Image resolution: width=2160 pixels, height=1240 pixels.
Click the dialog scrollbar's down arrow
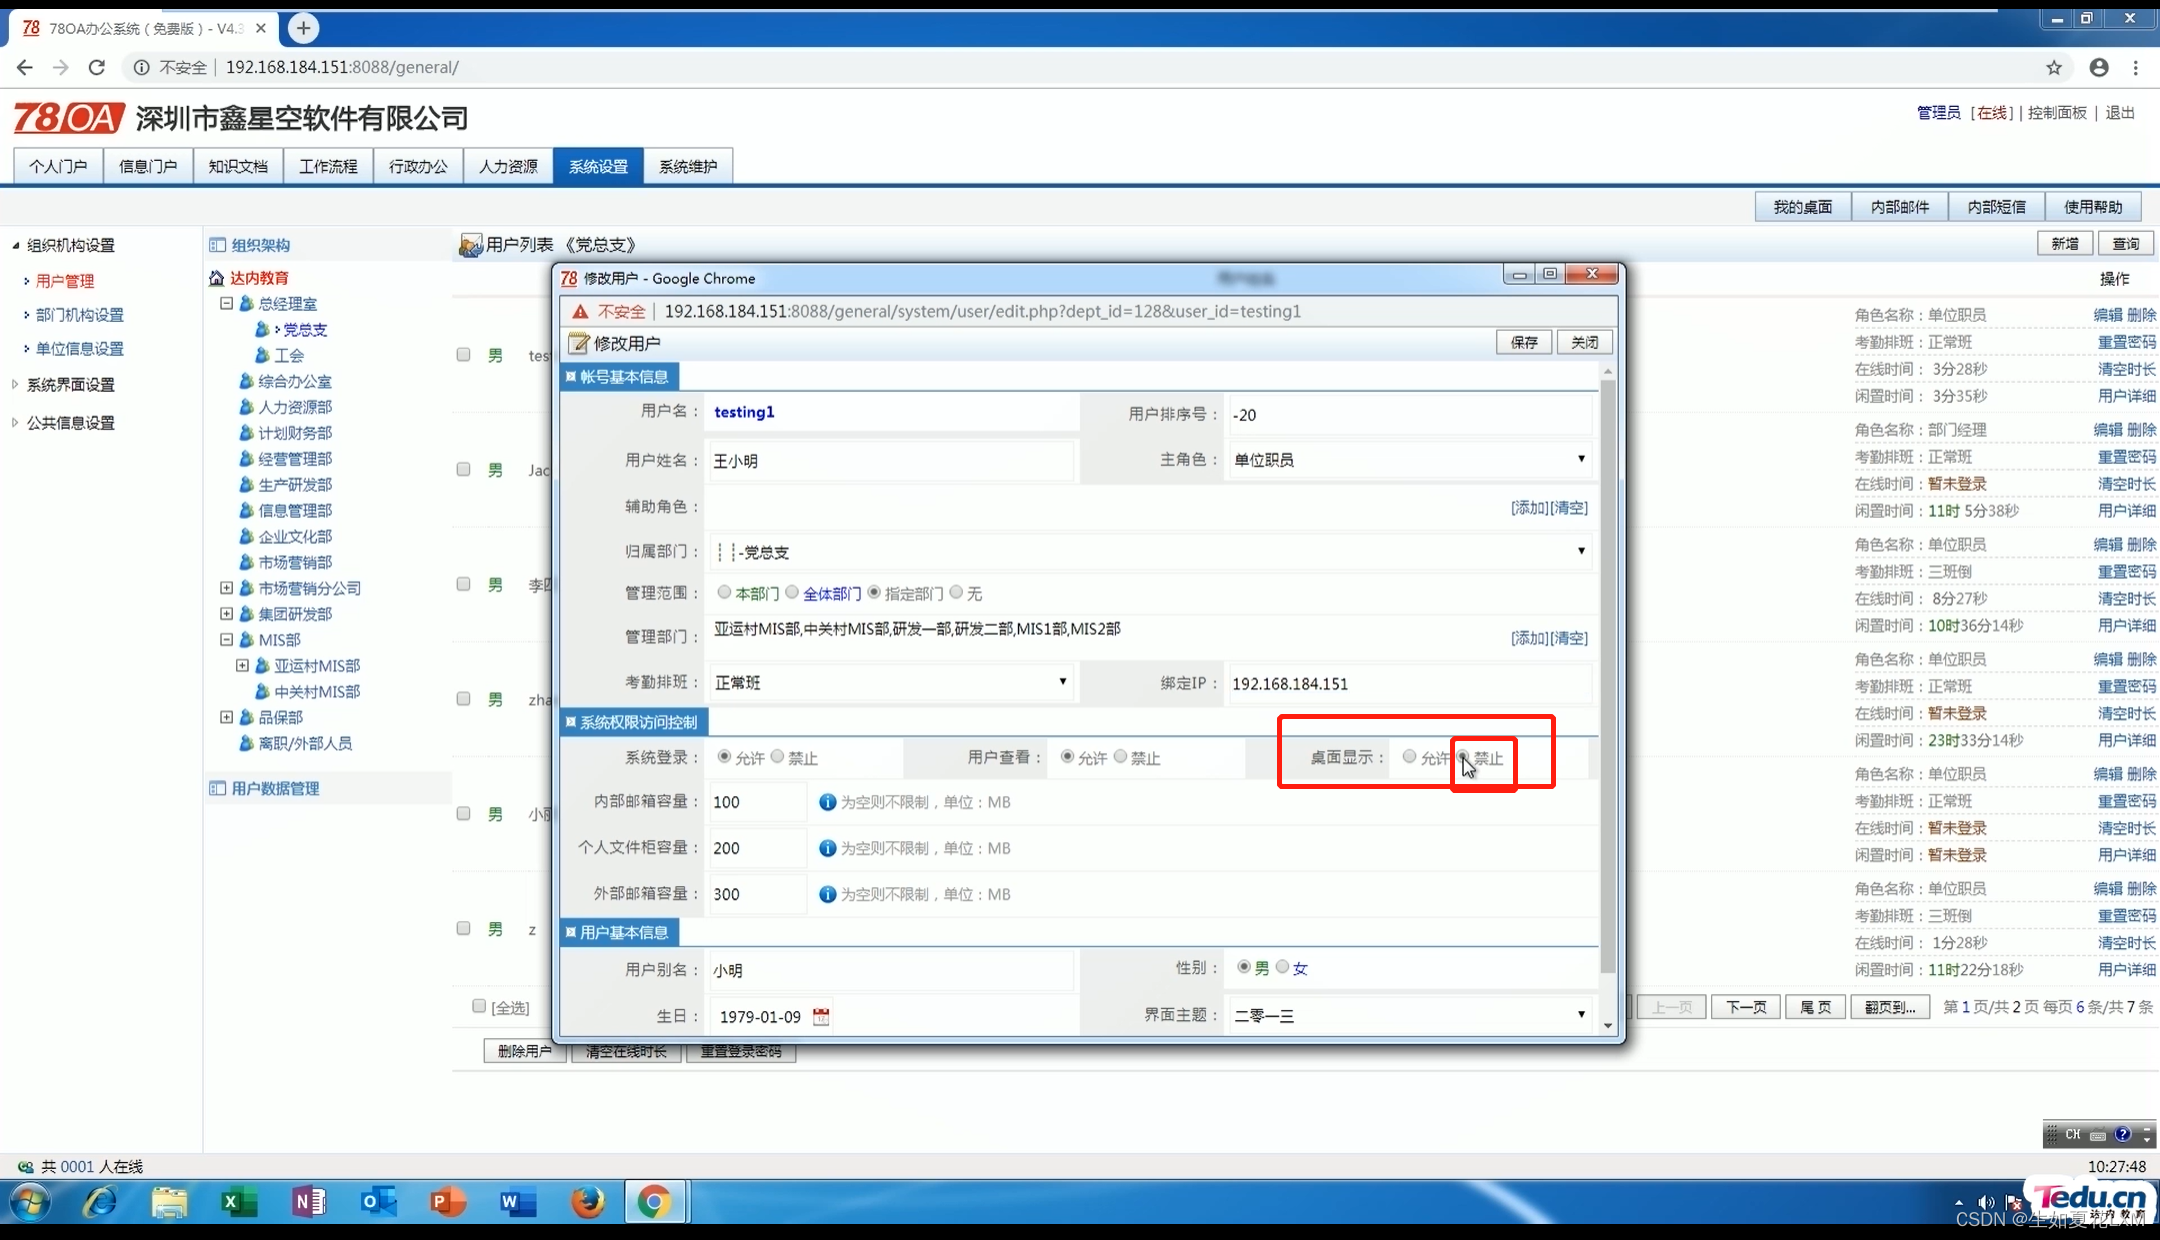click(x=1608, y=1025)
